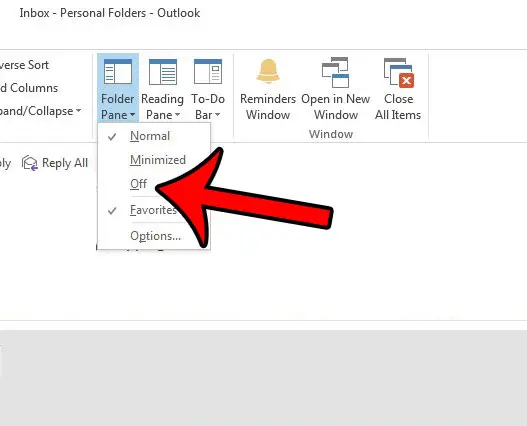Click the Close All Items icon
Viewport: 527px width, 426px height.
coord(399,73)
